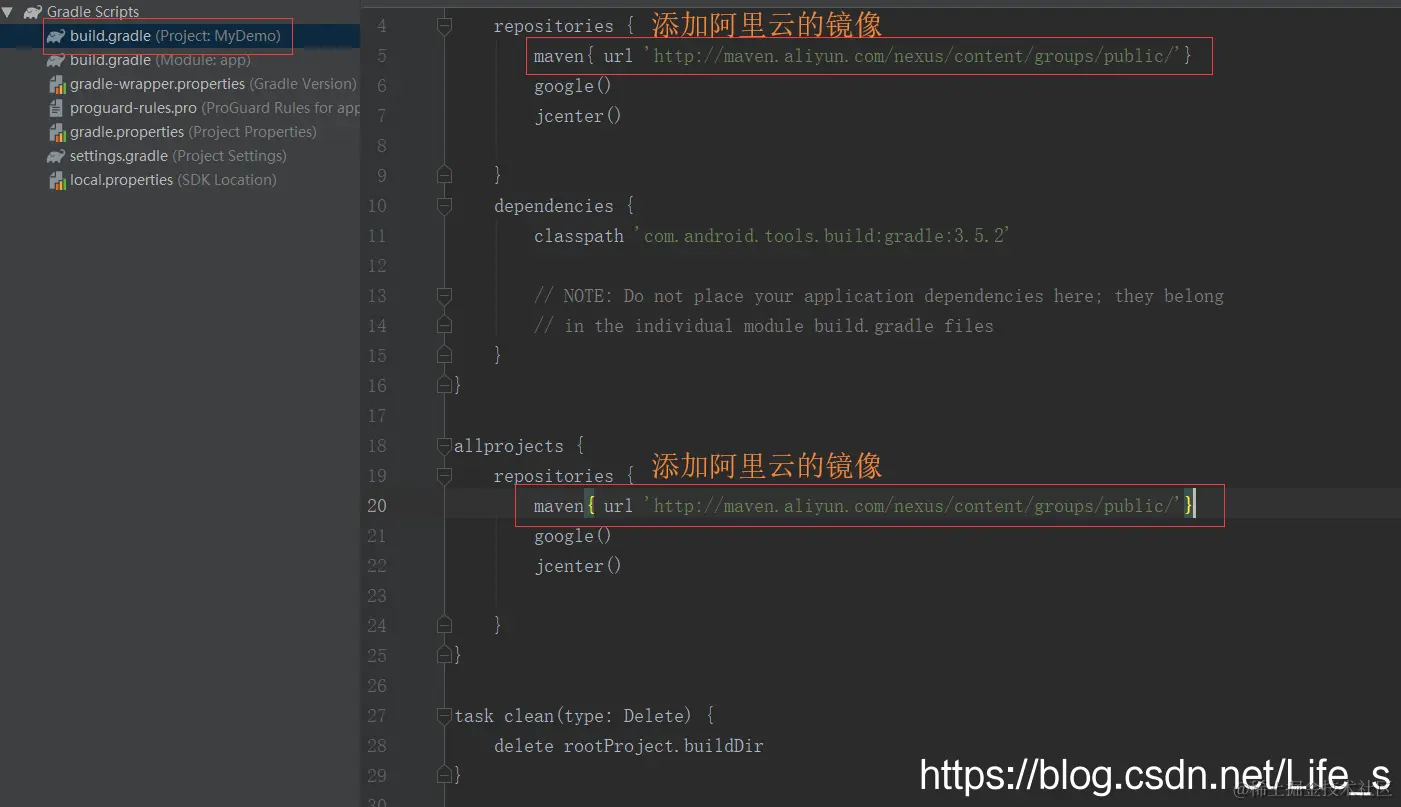Click line number 28 in the gutter
The image size is (1401, 807).
coord(377,746)
